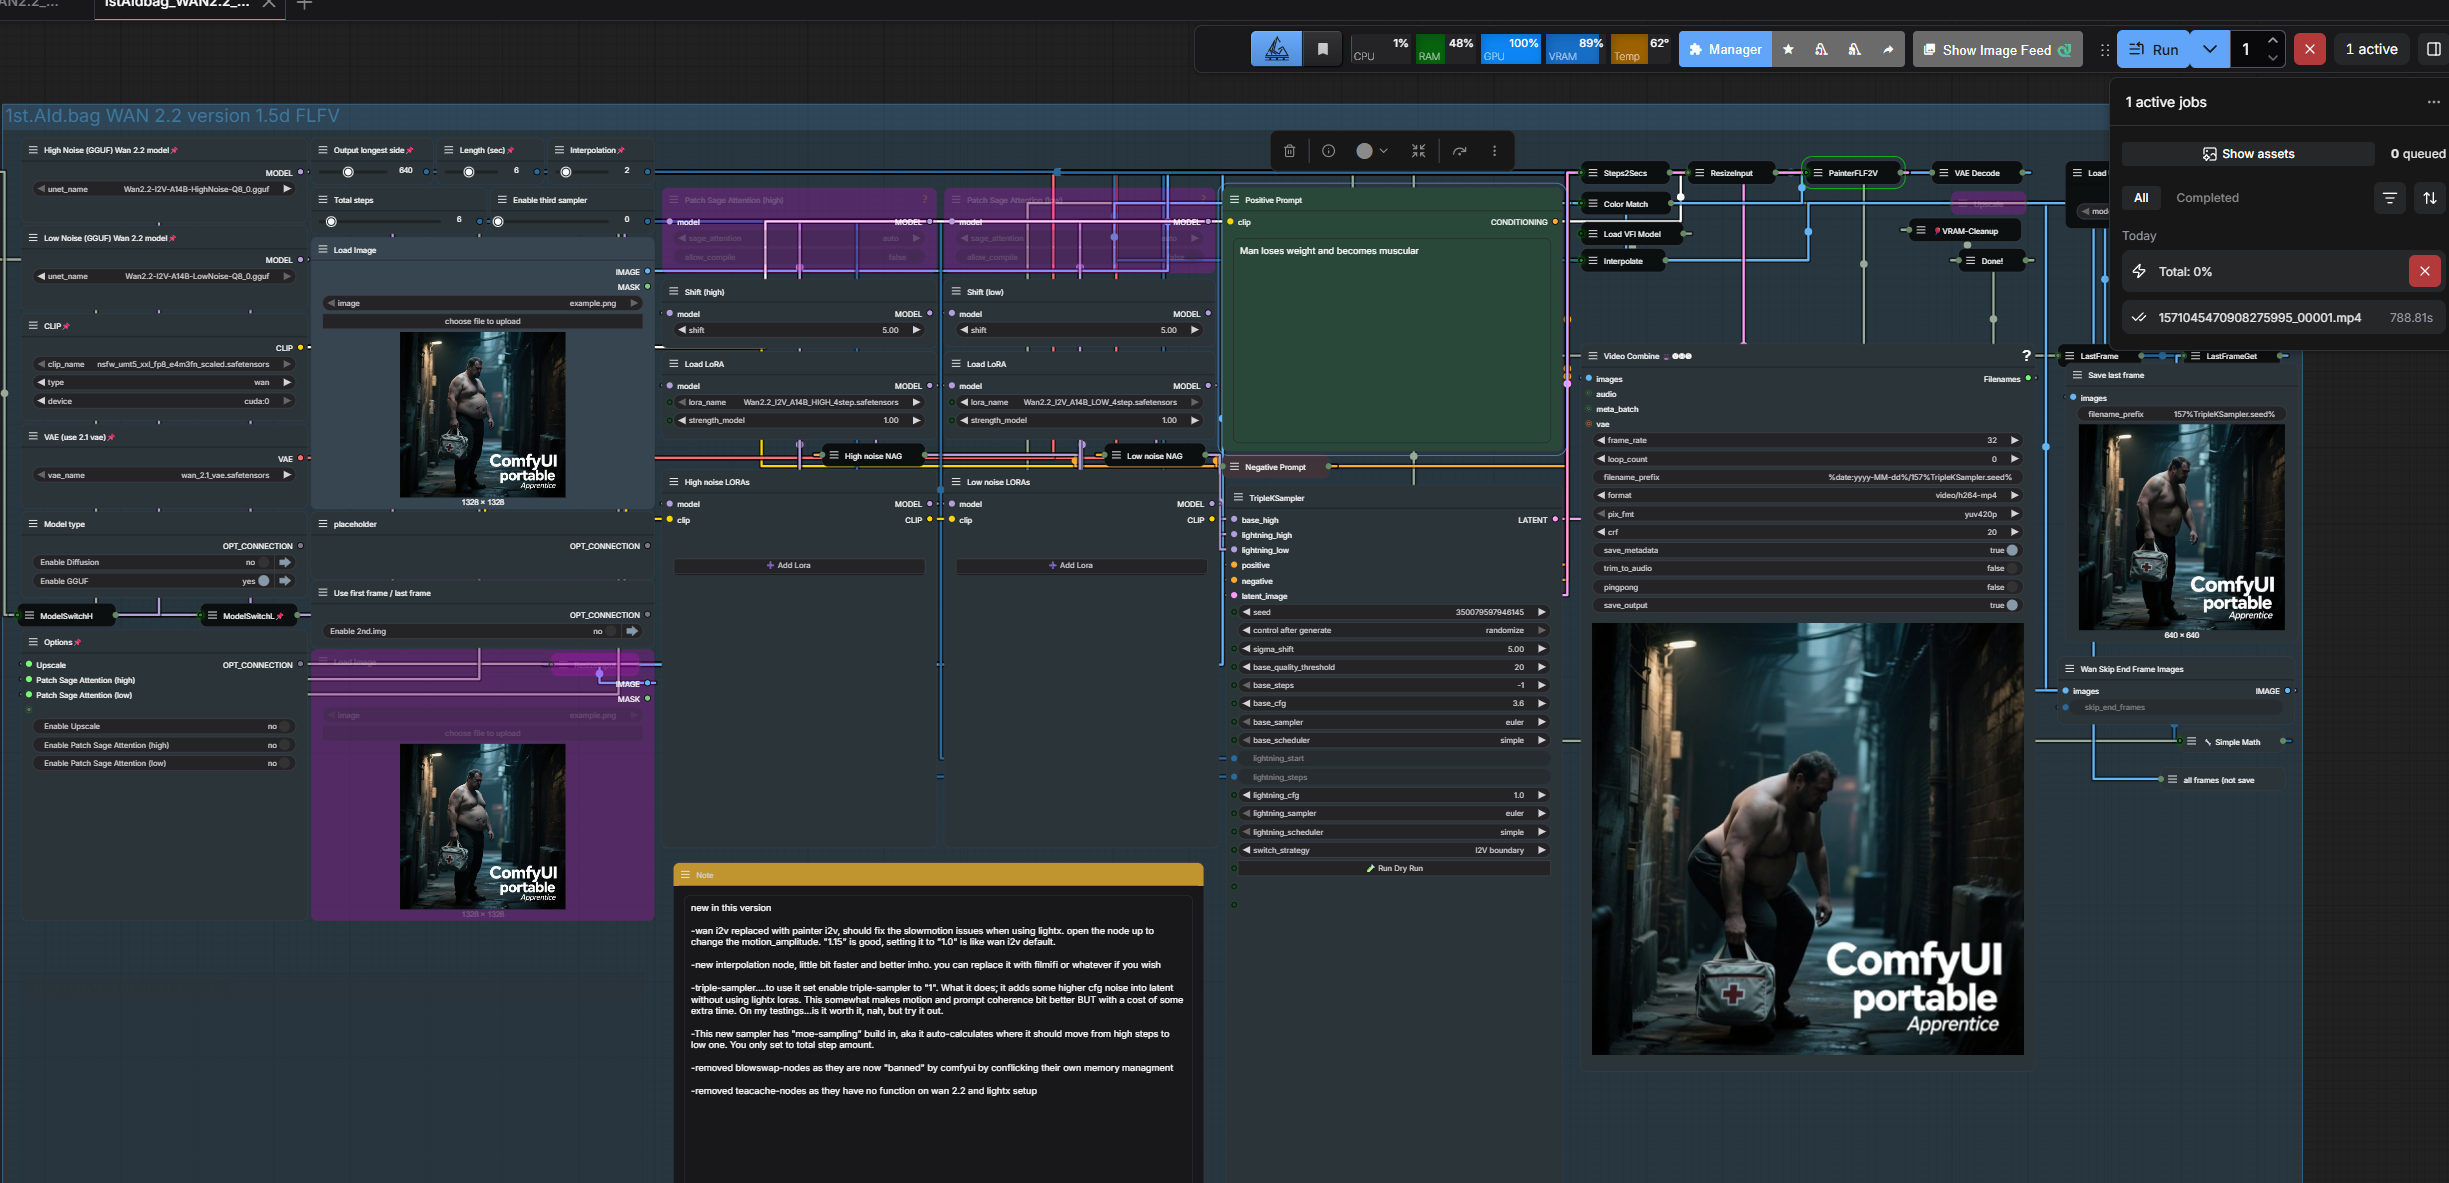Adjust the Output longest side slider
The height and width of the screenshot is (1183, 2449).
(349, 172)
